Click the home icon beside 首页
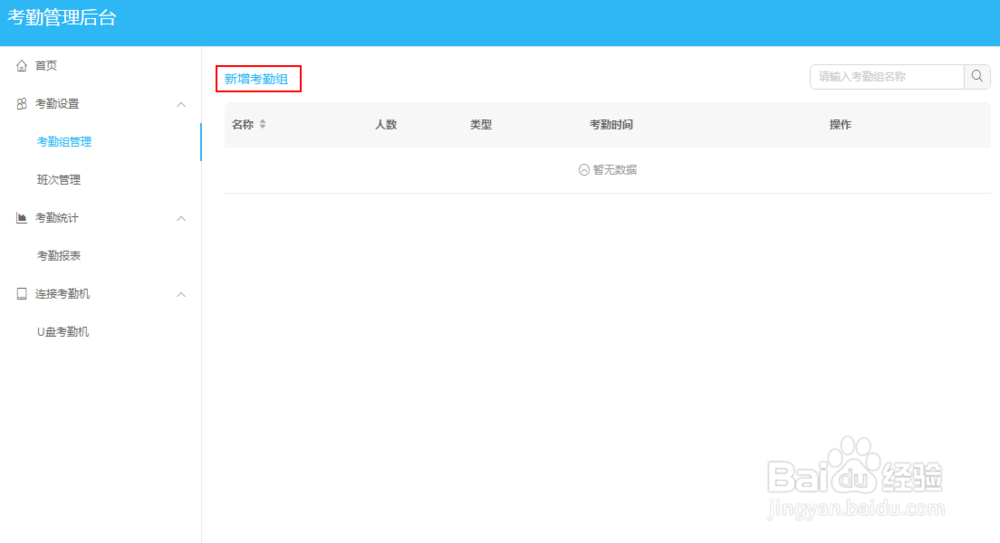This screenshot has width=1000, height=543. [x=22, y=66]
